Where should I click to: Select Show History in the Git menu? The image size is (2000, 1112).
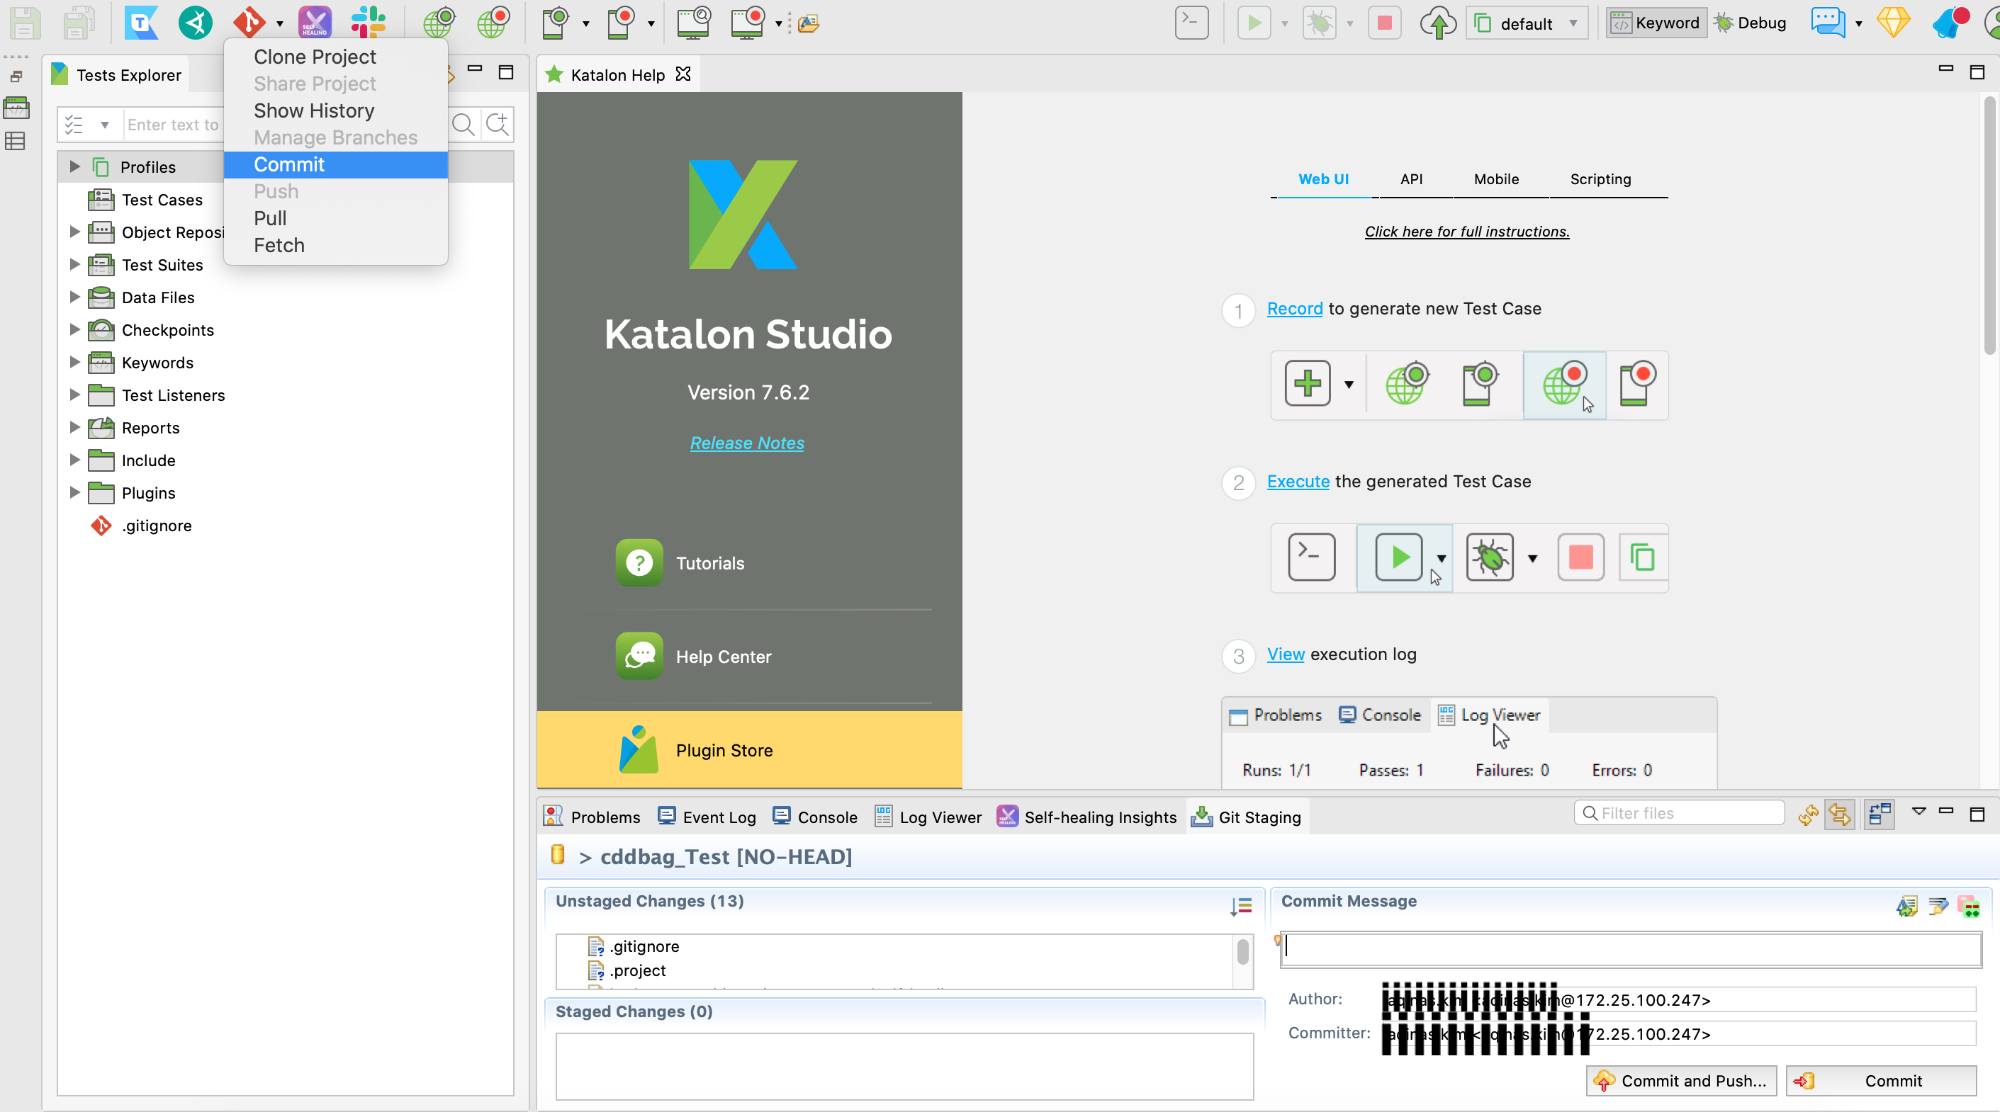click(336, 111)
